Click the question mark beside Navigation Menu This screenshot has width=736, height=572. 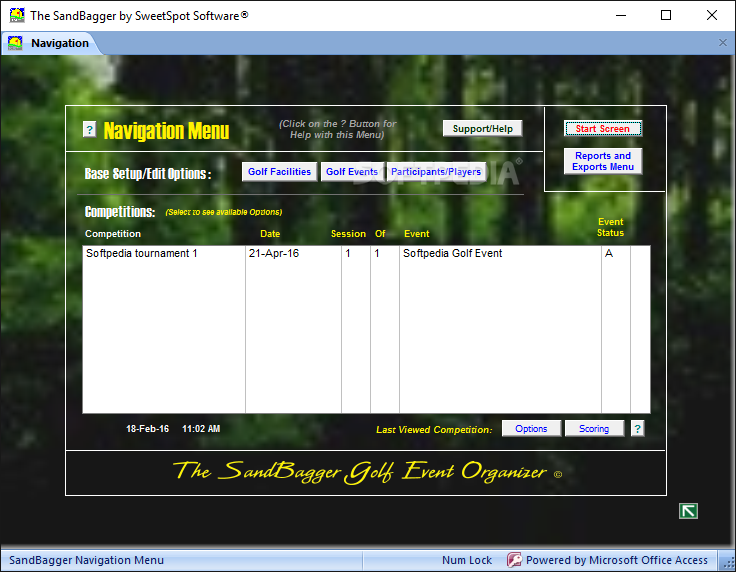tap(89, 129)
